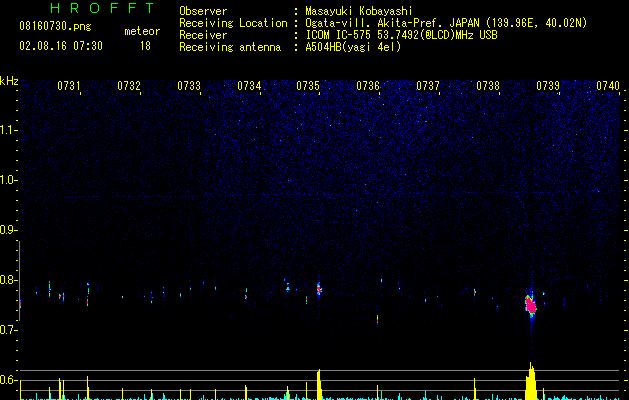Click the 0.8 kHz axis label

coord(7,280)
